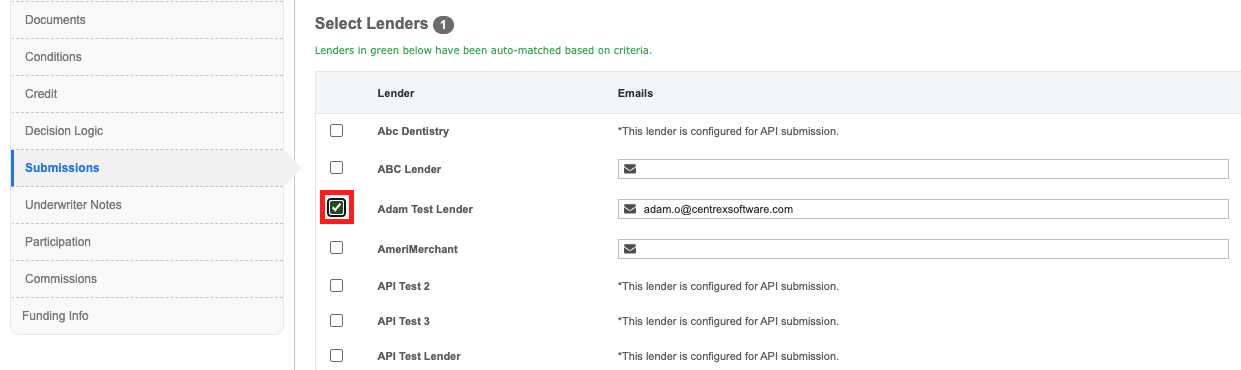Click the Abc Dentistry lender name
The width and height of the screenshot is (1241, 370).
click(413, 131)
